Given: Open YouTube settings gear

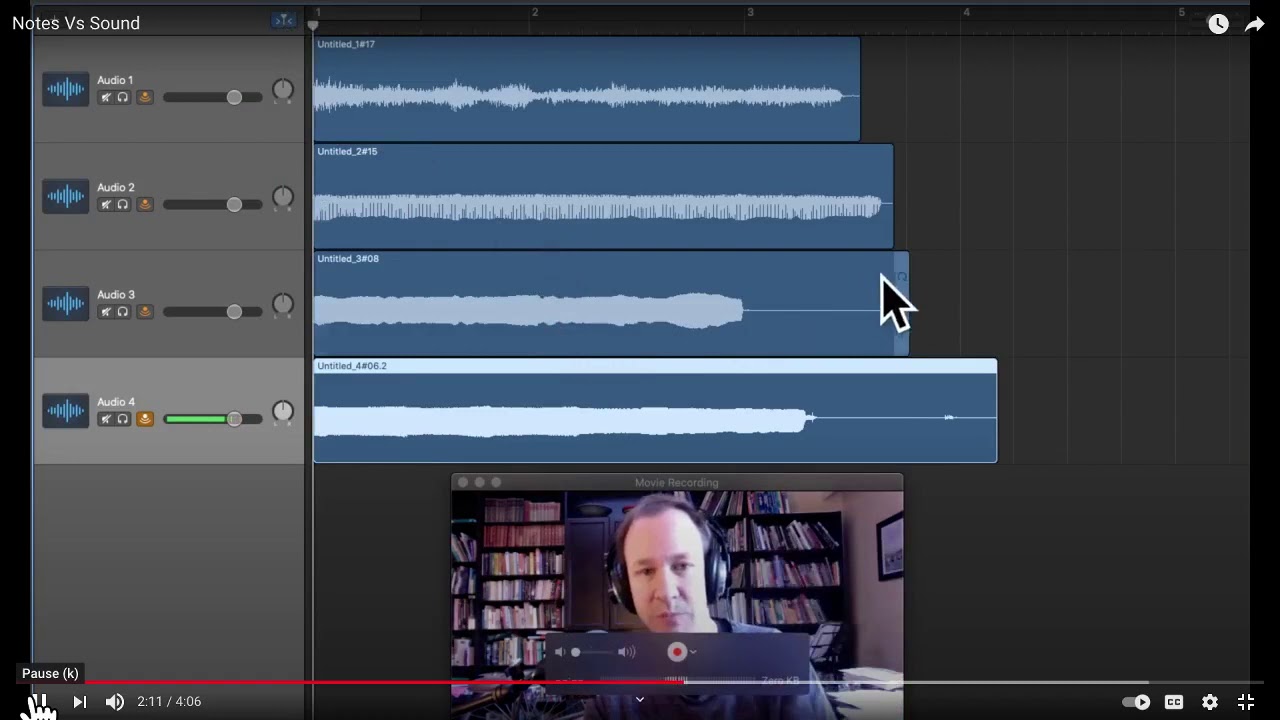Looking at the screenshot, I should 1210,702.
